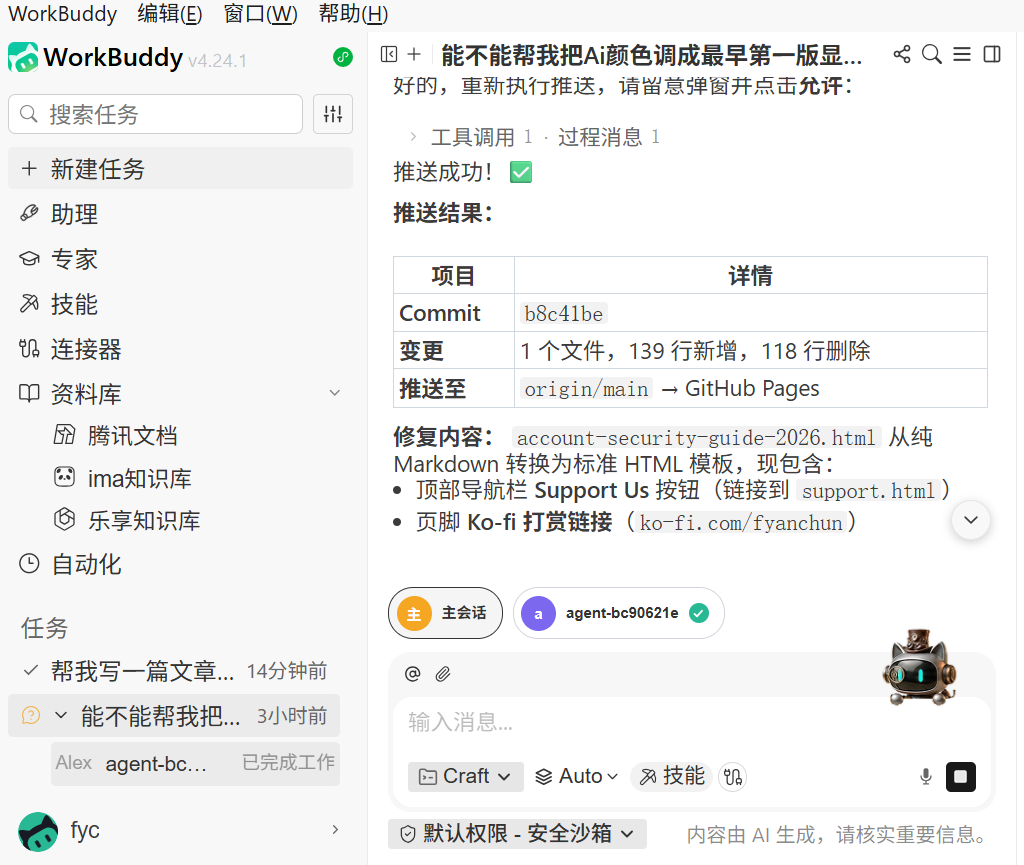
Task: Click the paperclip attachment icon
Action: point(443,674)
